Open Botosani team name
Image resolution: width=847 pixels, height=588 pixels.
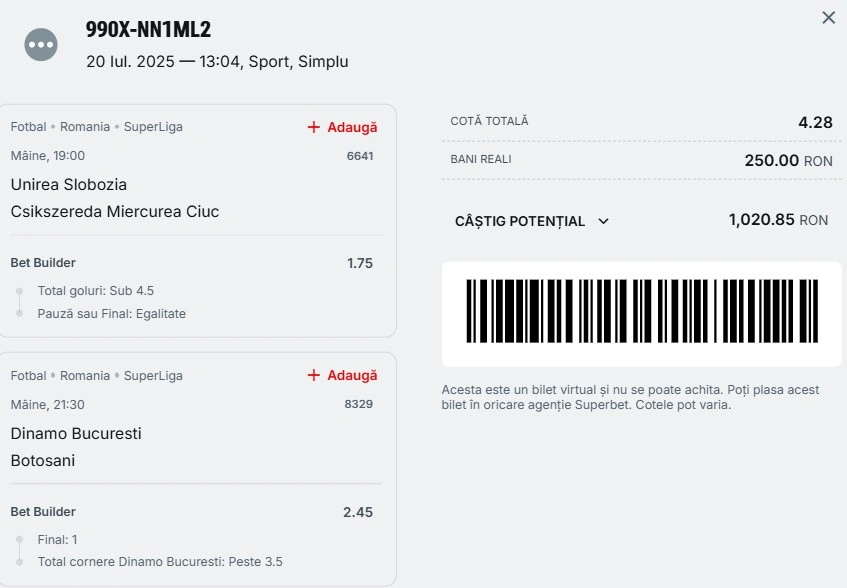(43, 461)
